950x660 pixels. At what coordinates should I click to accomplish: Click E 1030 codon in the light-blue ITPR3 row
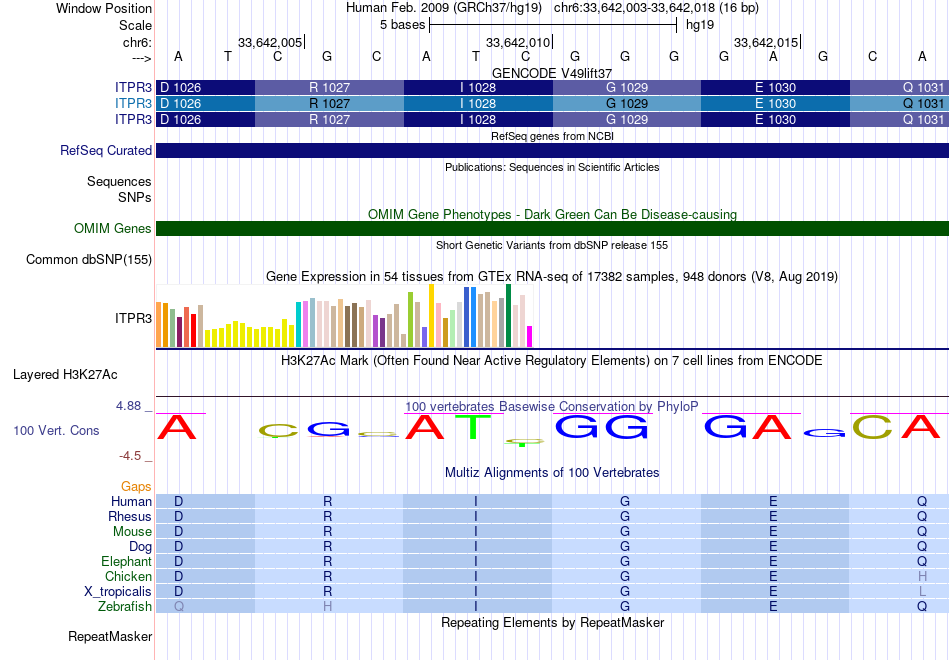[776, 104]
